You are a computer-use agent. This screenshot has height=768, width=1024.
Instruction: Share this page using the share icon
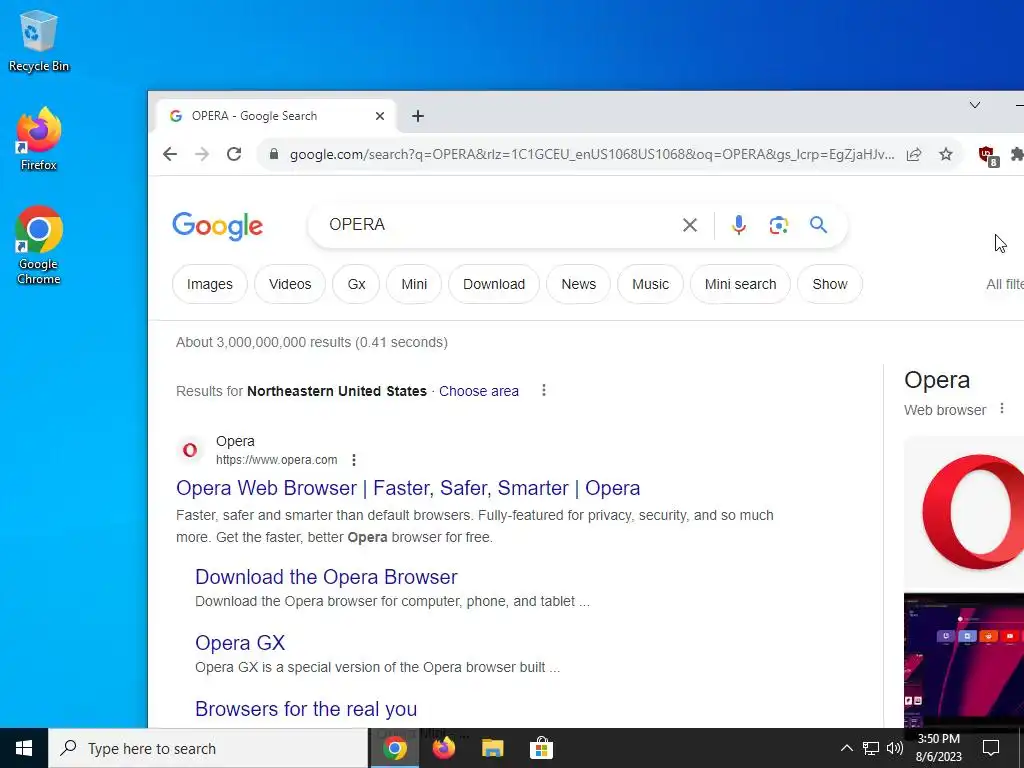click(x=914, y=155)
